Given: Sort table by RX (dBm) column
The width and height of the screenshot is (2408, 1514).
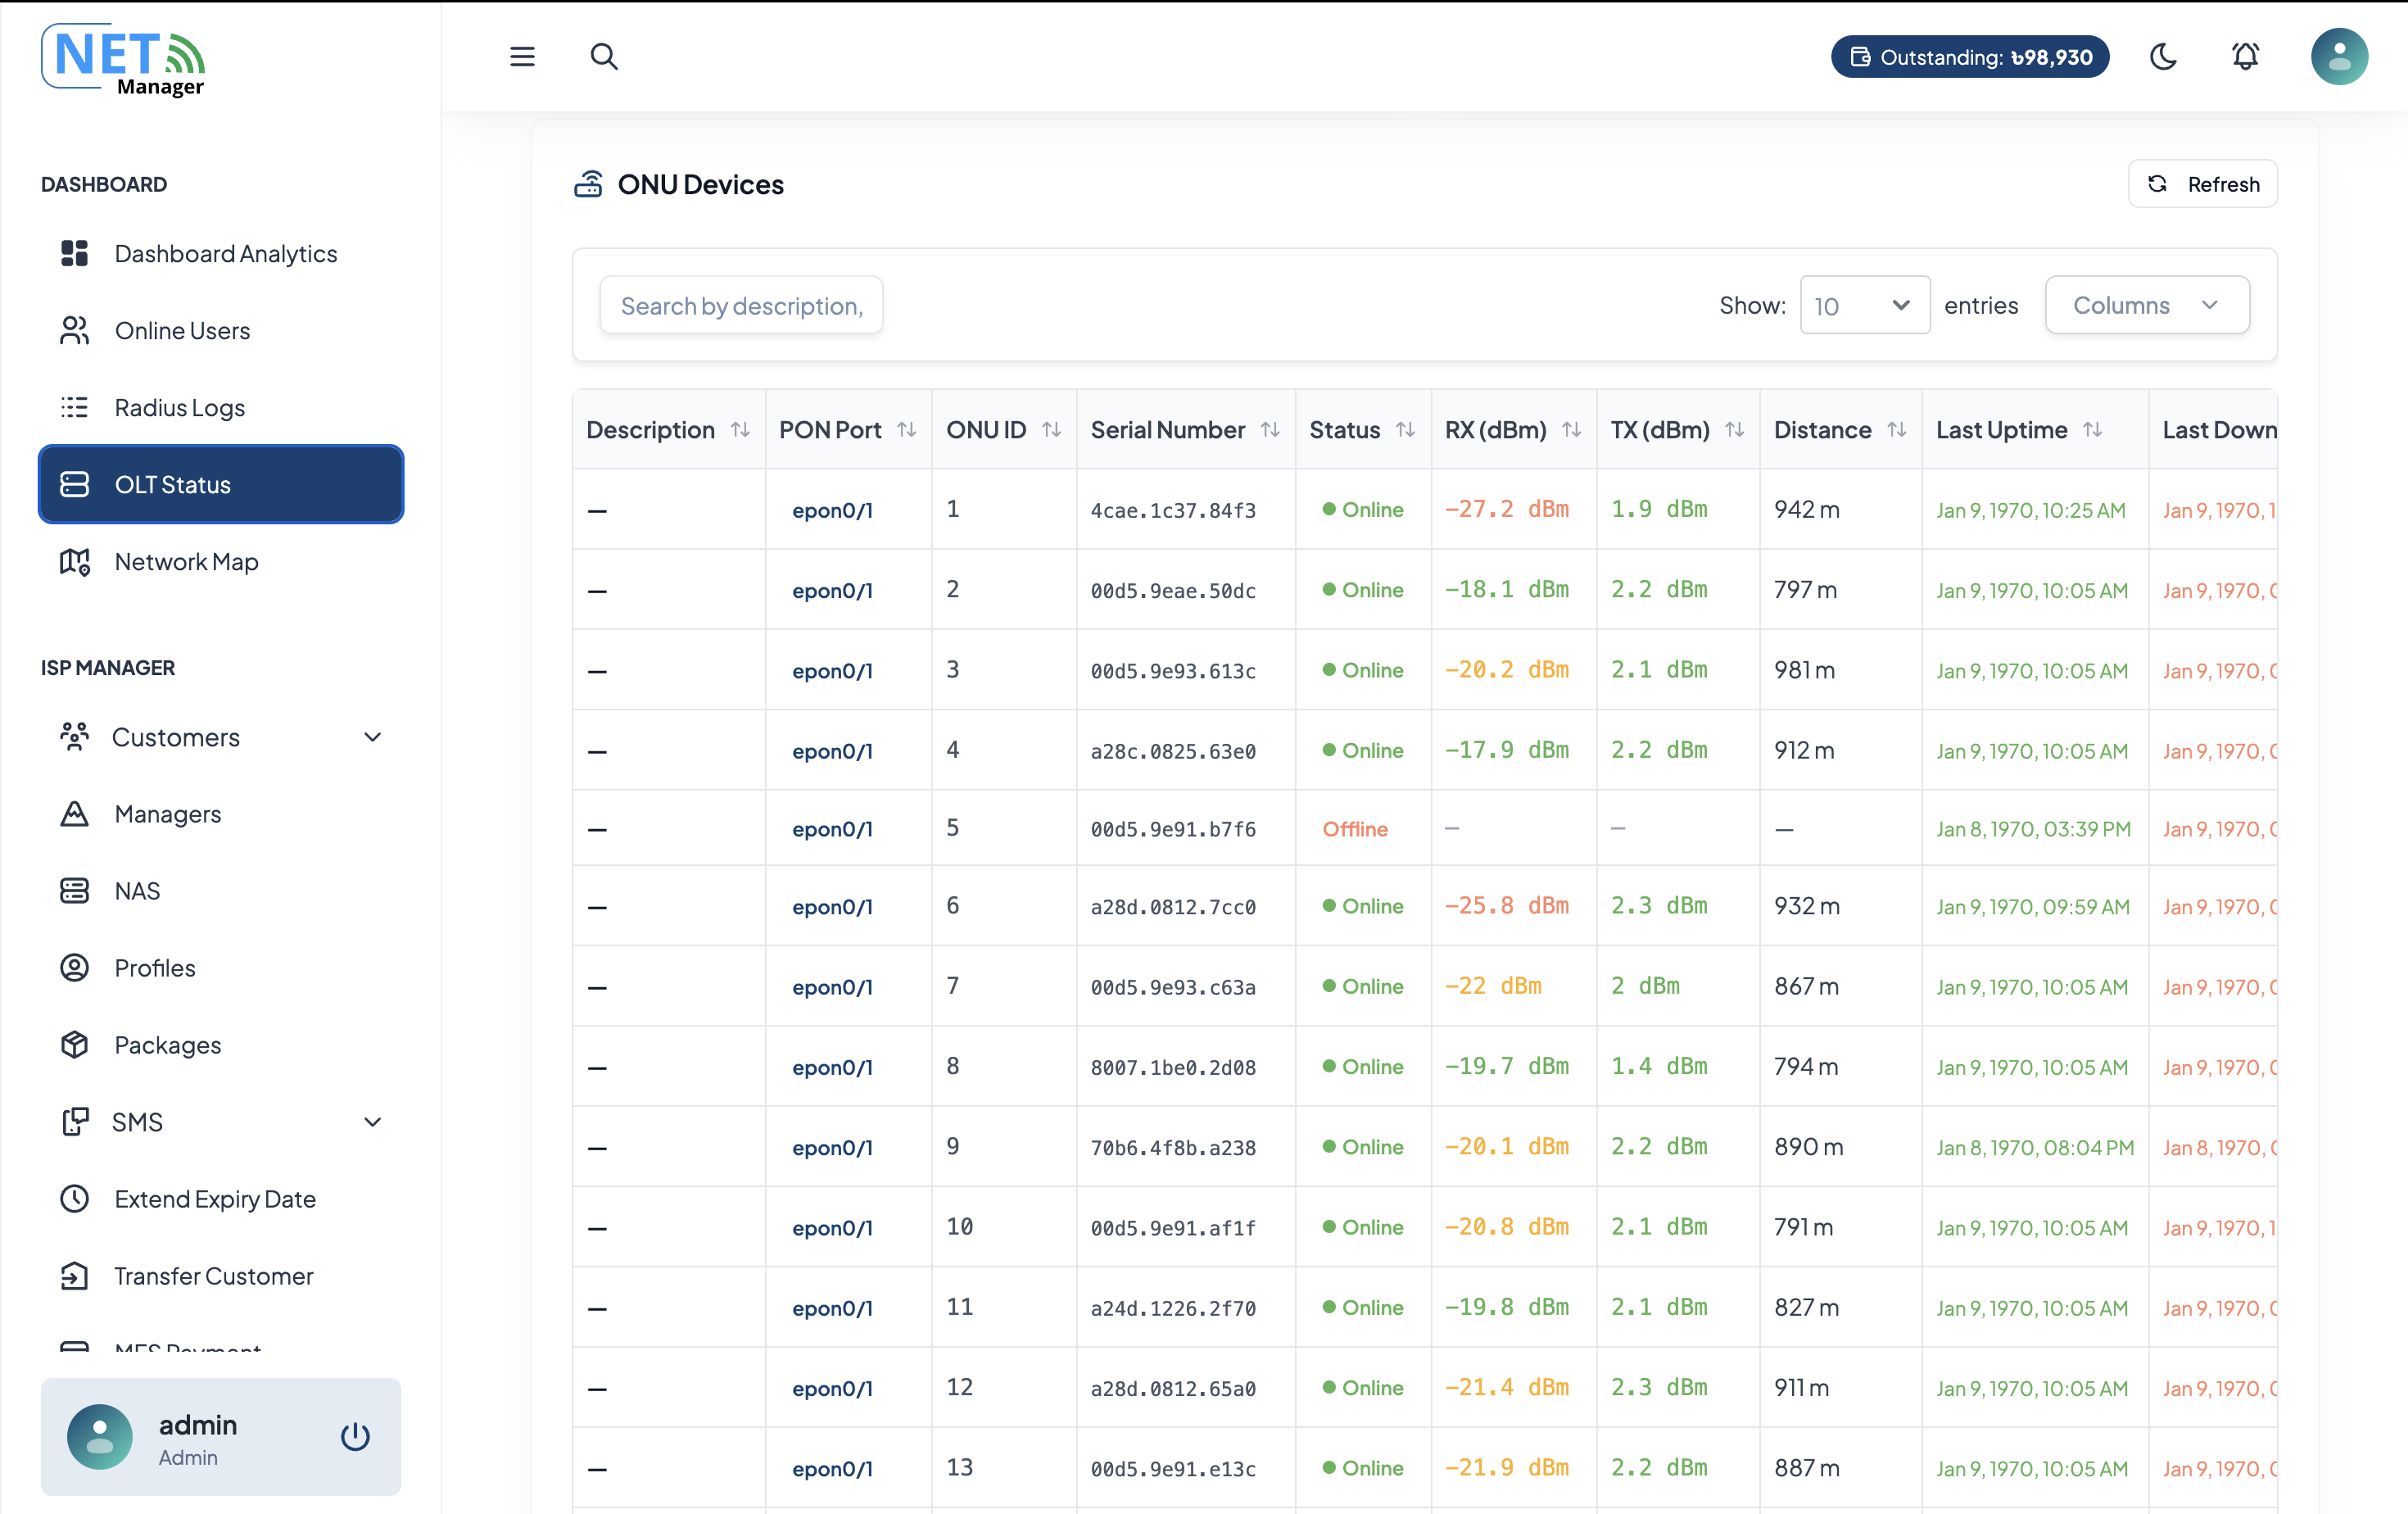Looking at the screenshot, I should [1514, 430].
